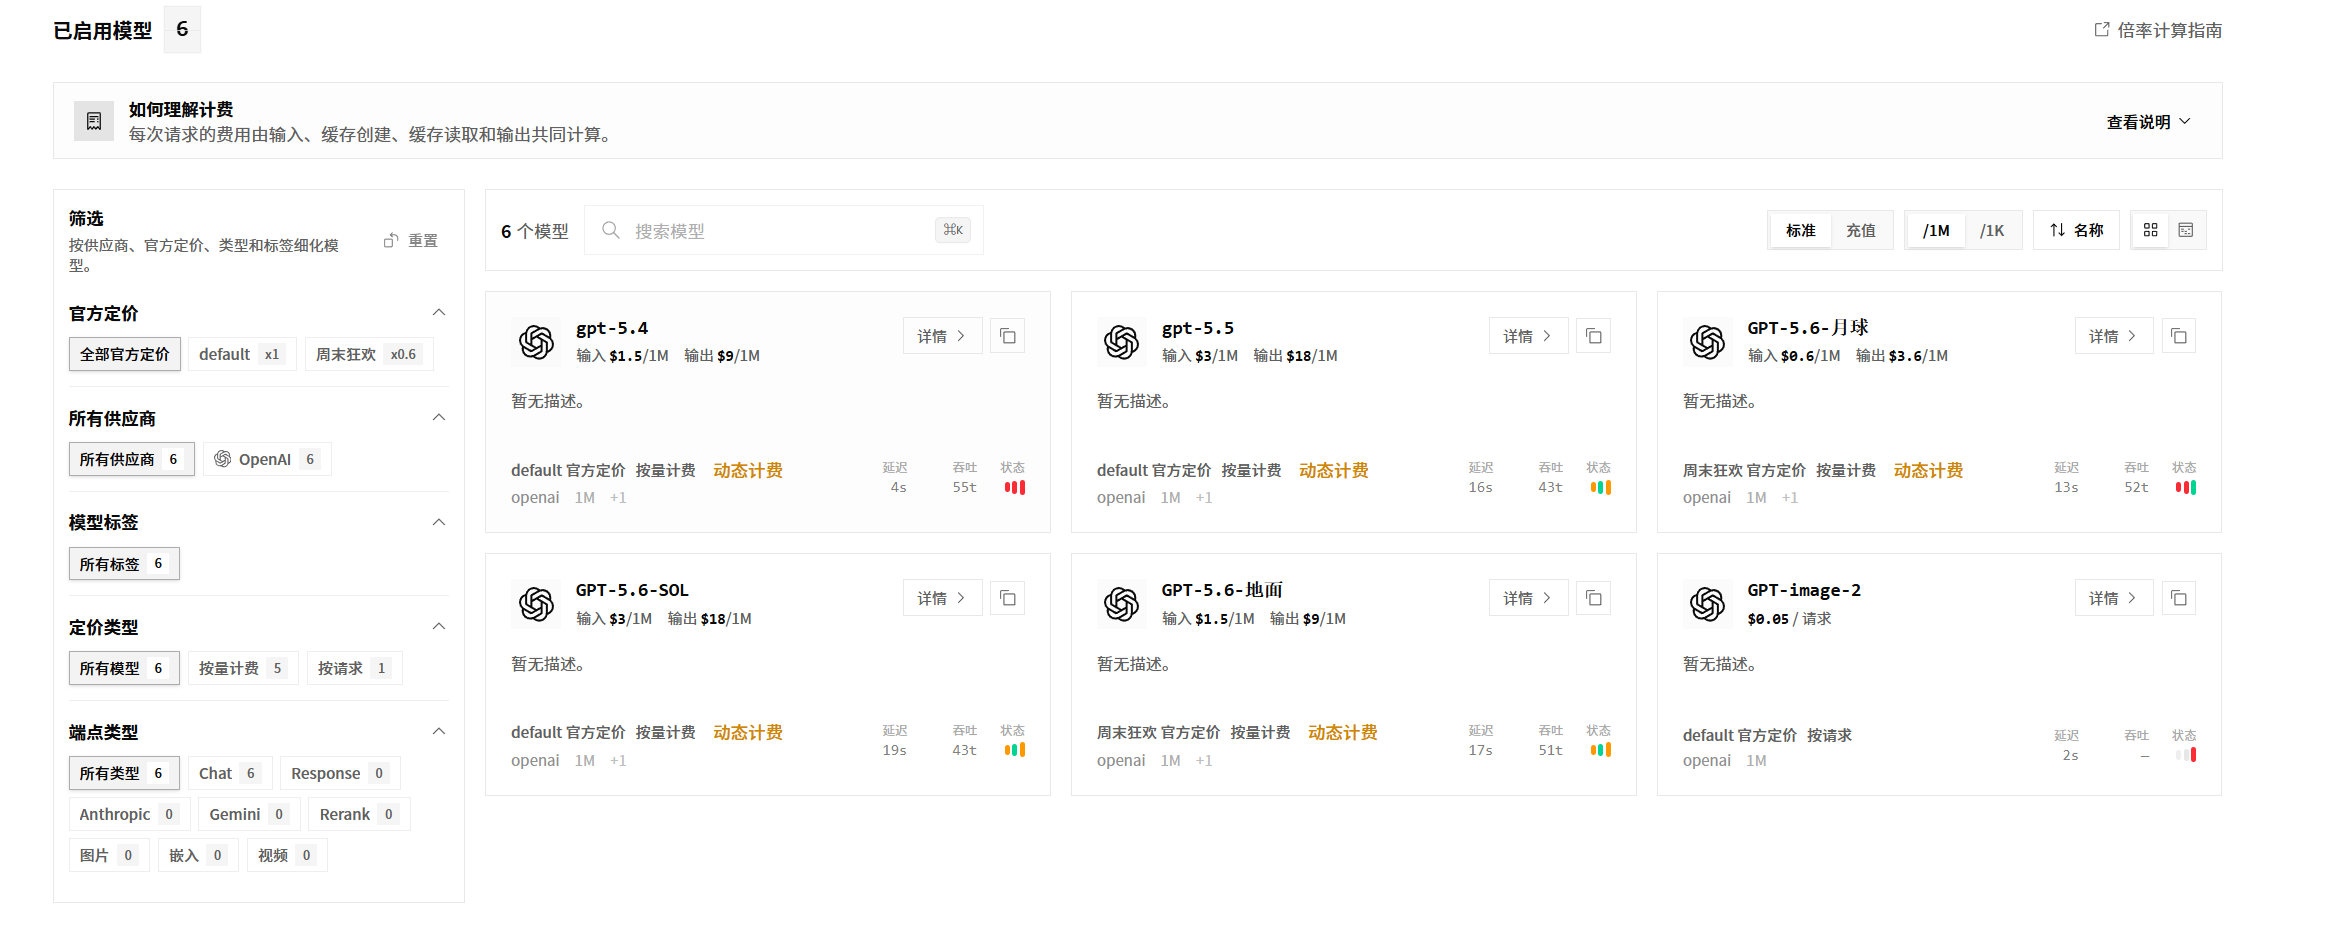Open details for gpt-5.4
The height and width of the screenshot is (937, 2342).
(942, 336)
